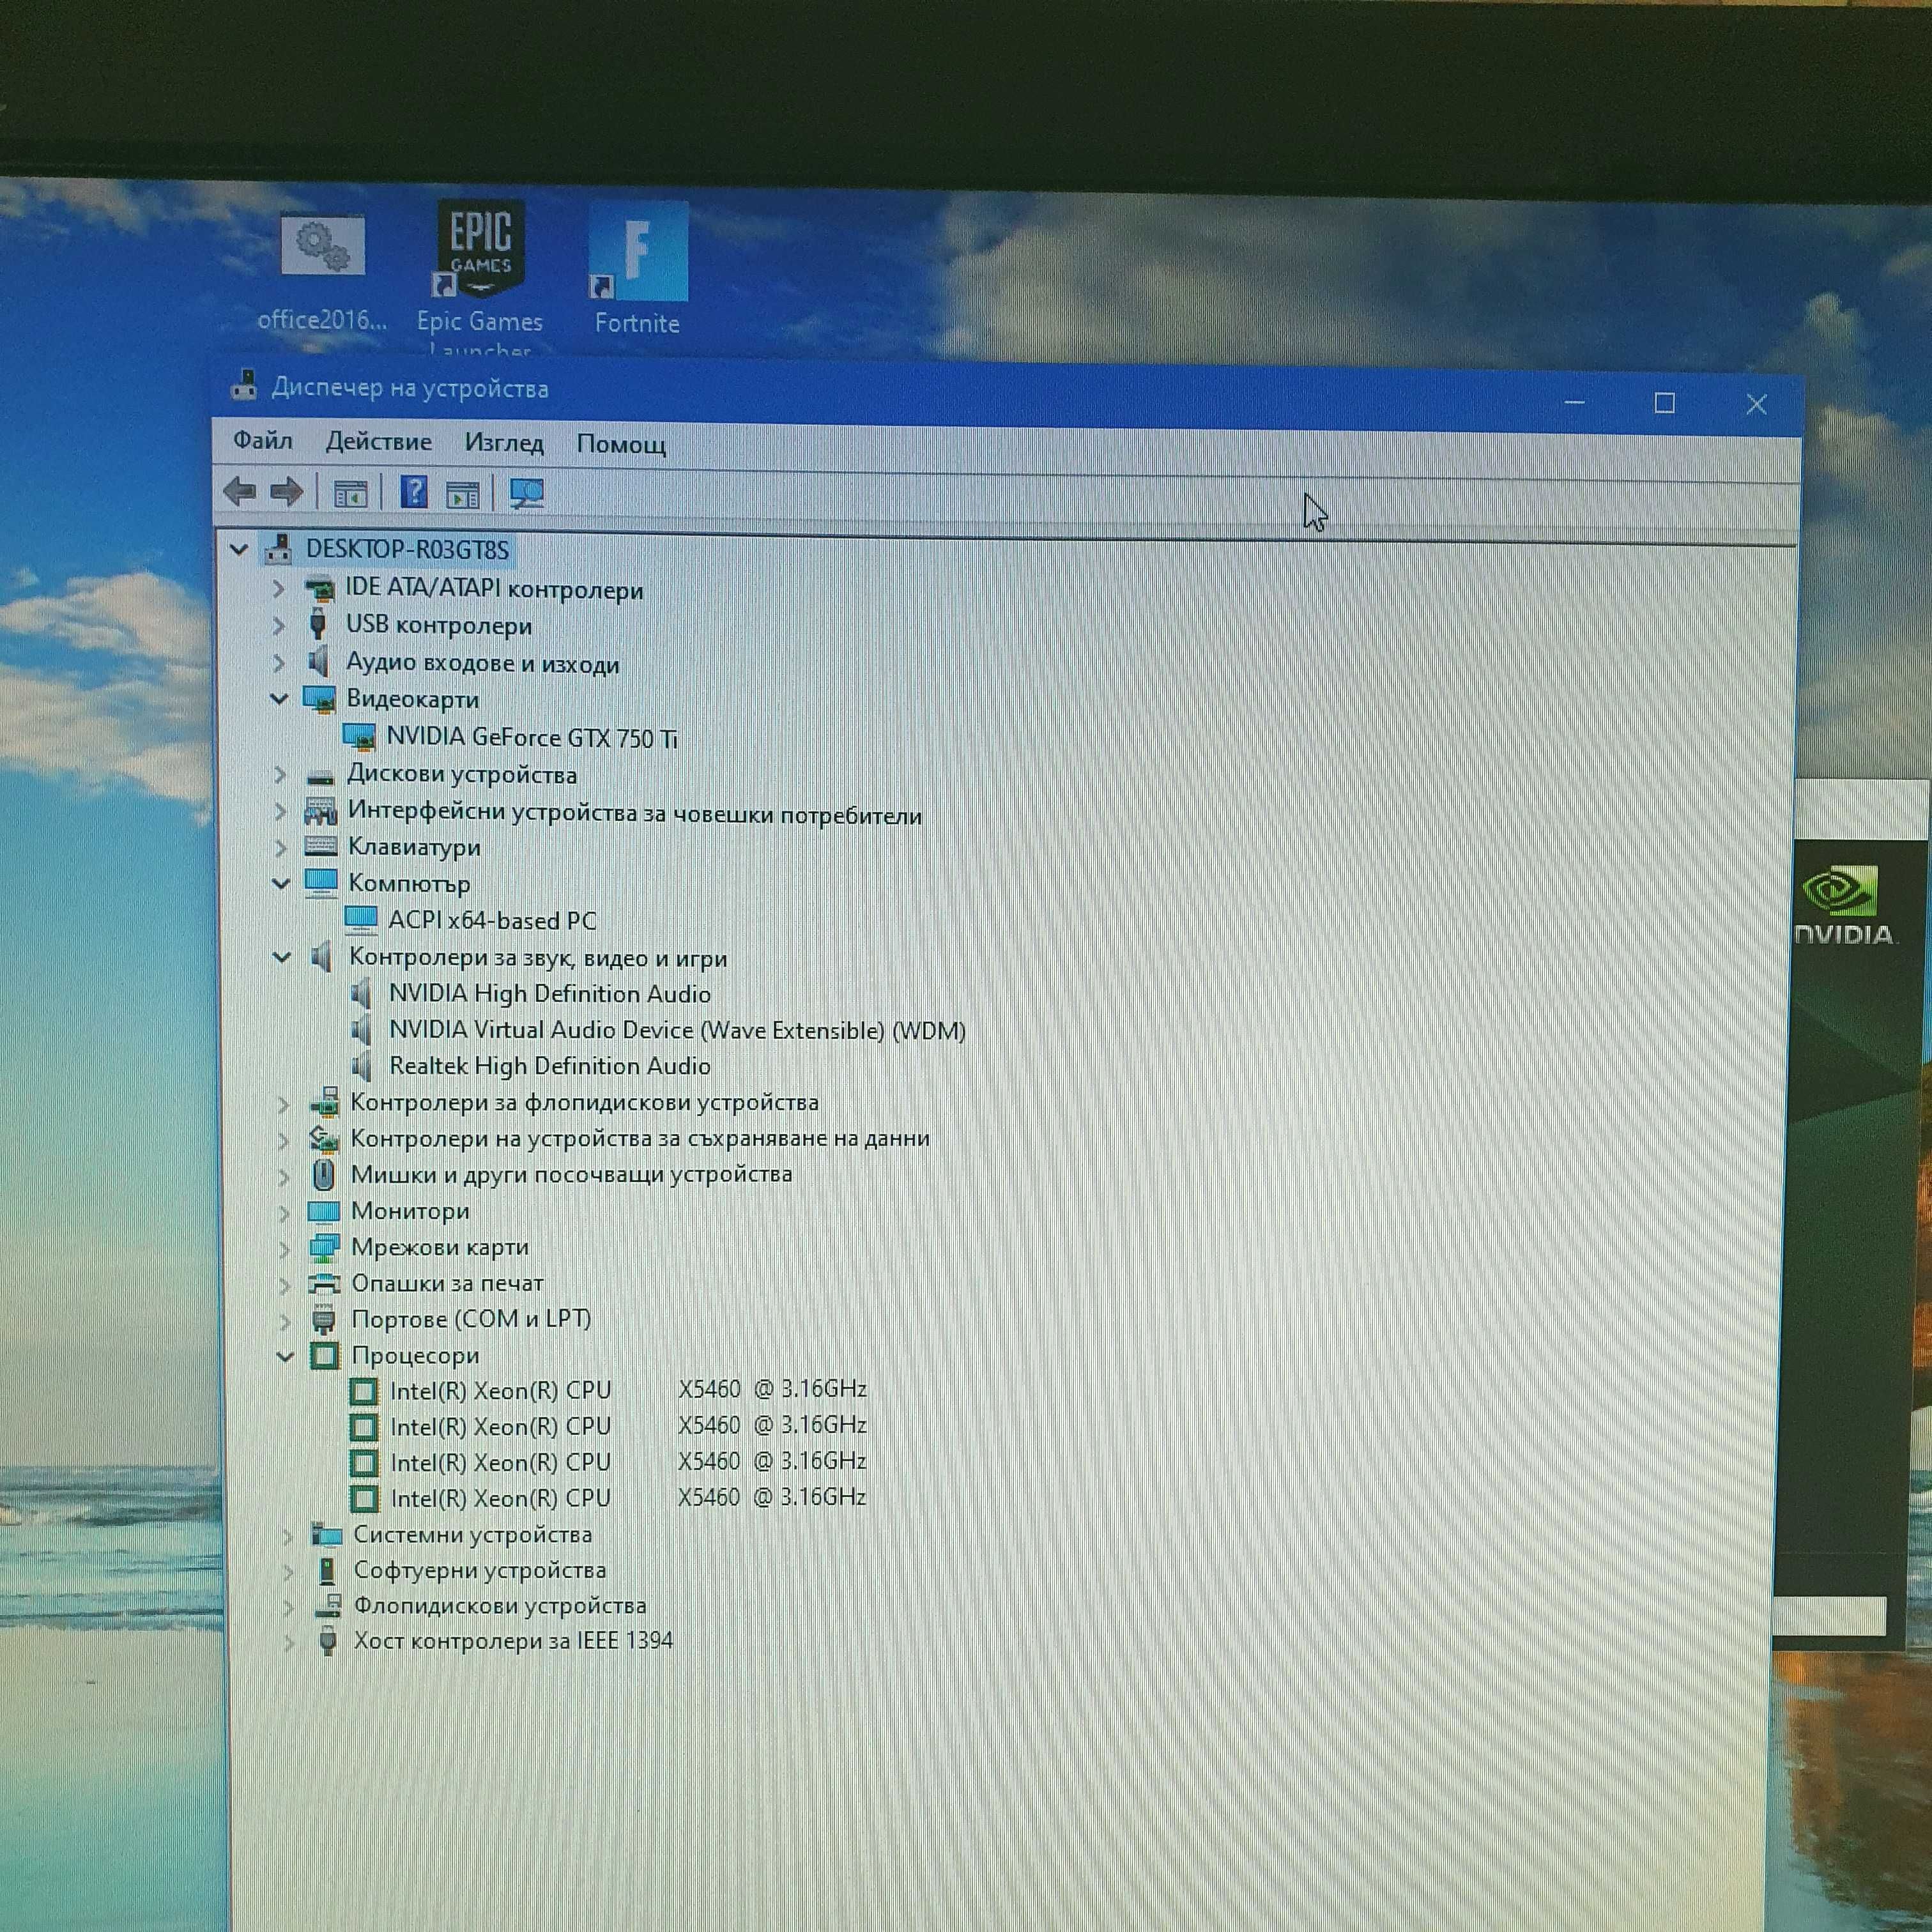1932x1932 pixels.
Task: Open the Файл menu
Action: 263,440
